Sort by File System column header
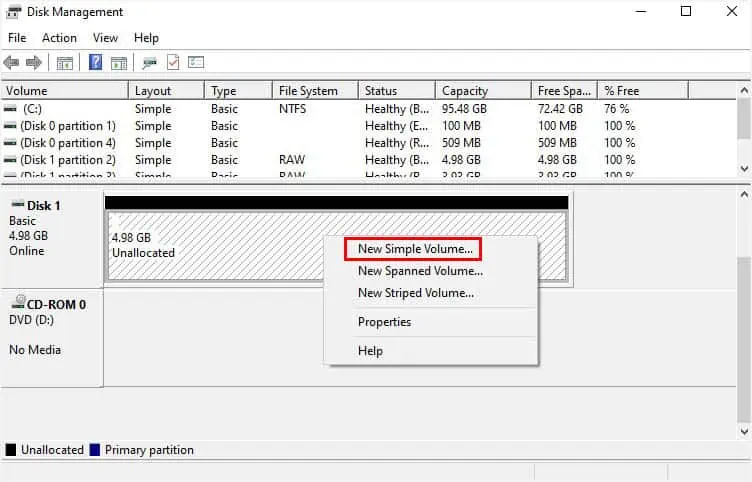 click(309, 91)
